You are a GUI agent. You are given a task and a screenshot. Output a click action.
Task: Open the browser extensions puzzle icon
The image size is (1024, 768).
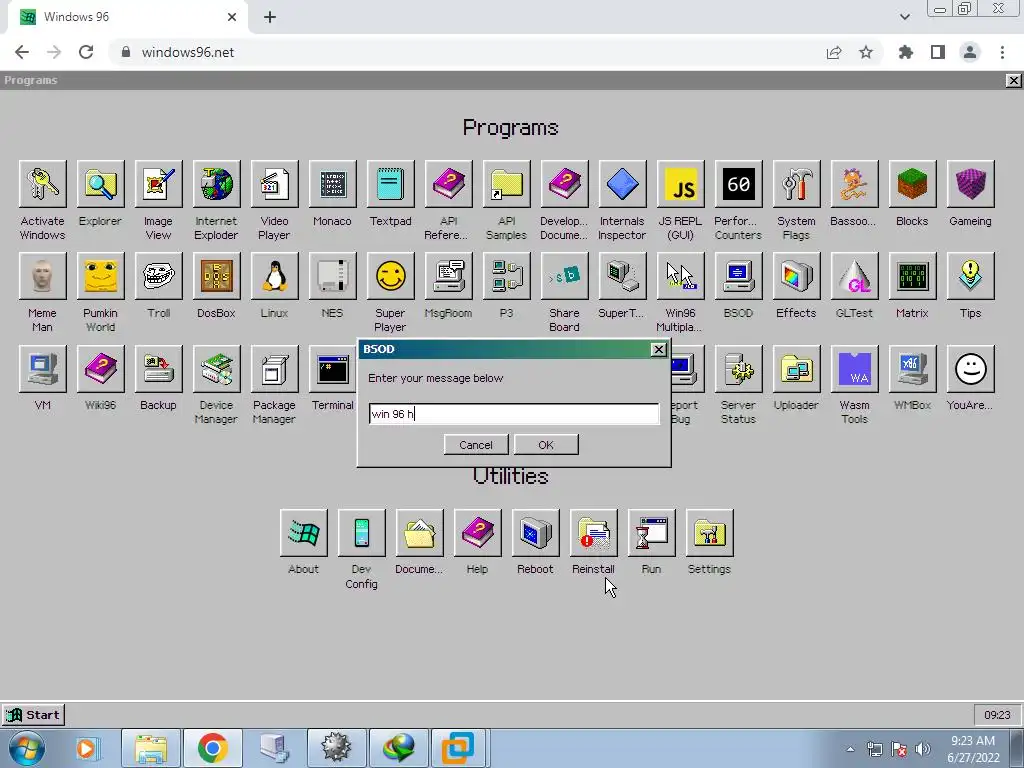(906, 52)
